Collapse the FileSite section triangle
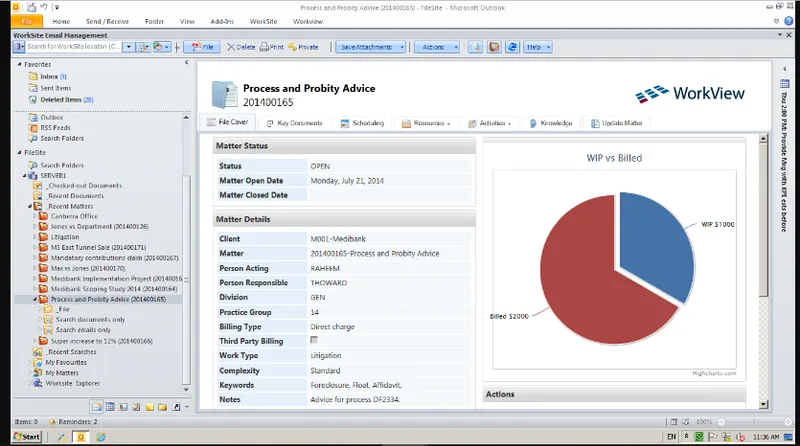 click(19, 153)
